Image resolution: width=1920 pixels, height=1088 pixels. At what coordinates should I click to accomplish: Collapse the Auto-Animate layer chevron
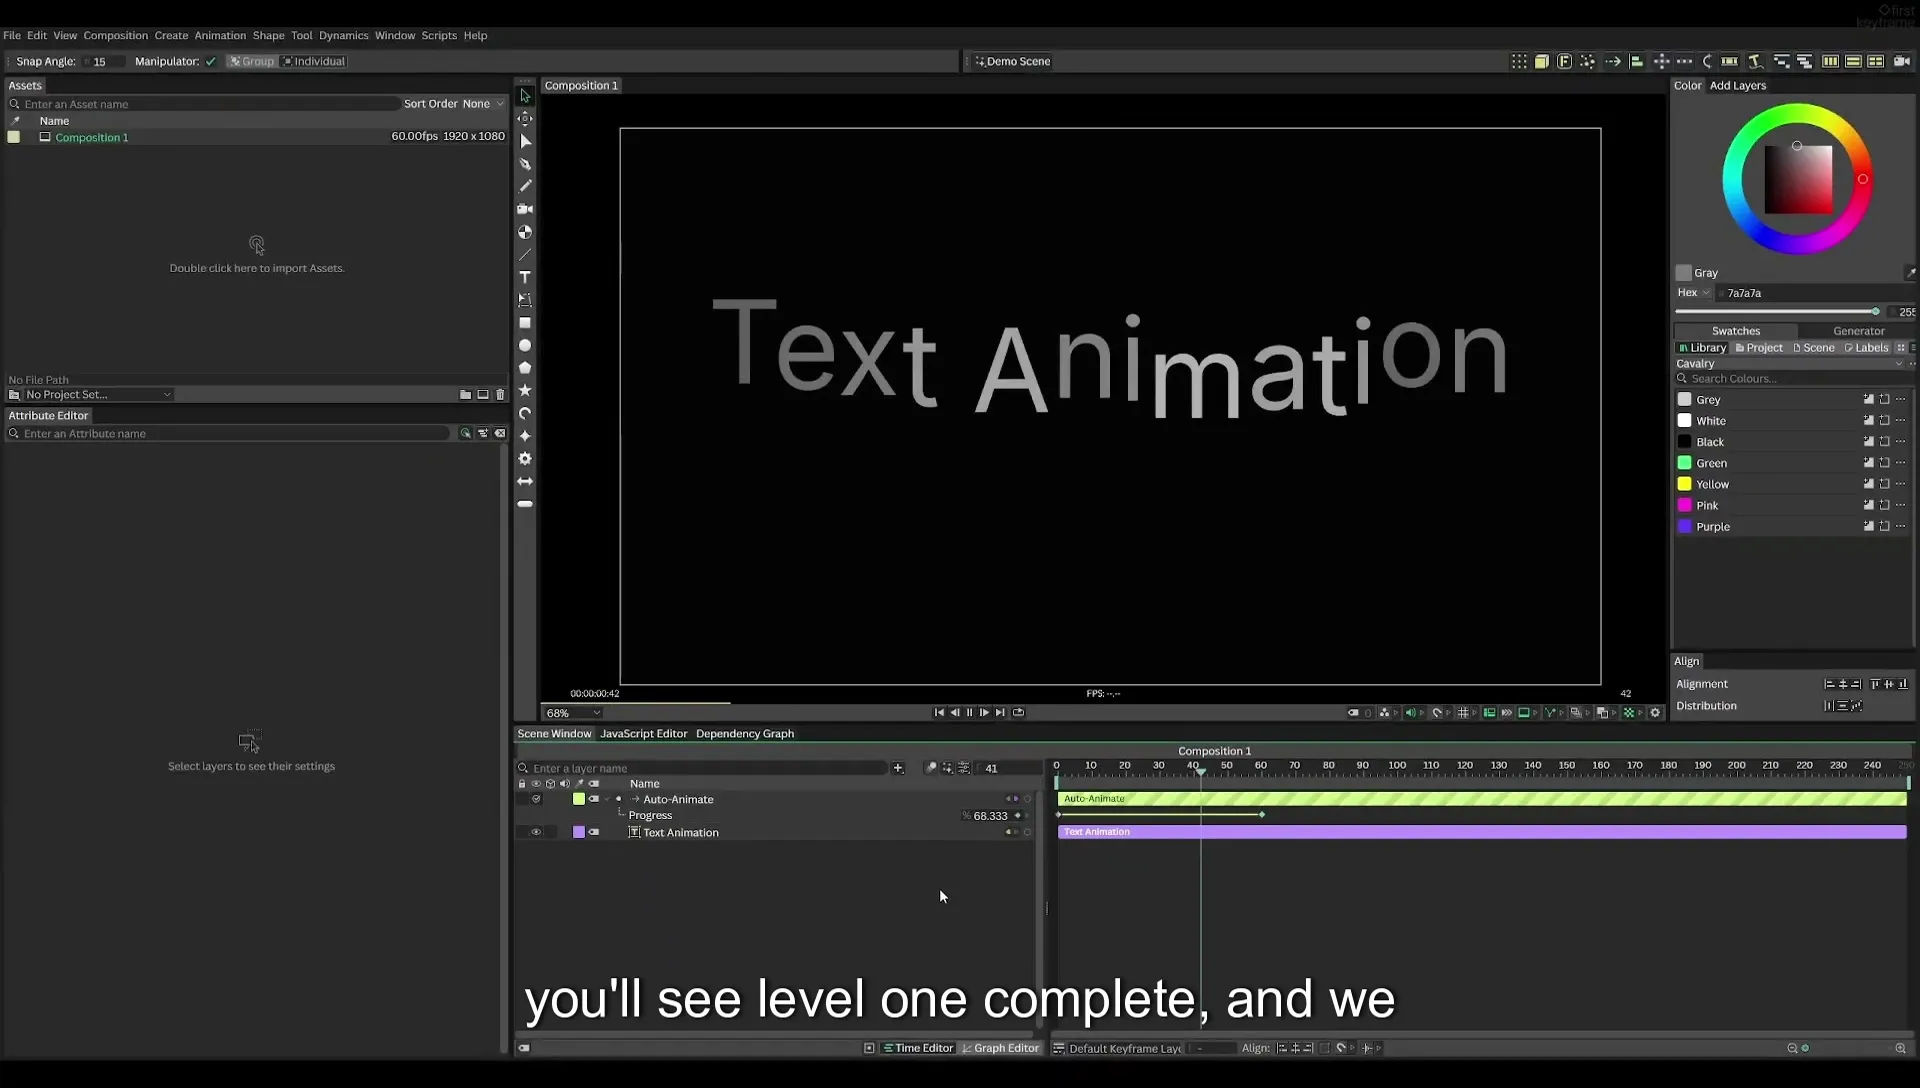point(607,799)
